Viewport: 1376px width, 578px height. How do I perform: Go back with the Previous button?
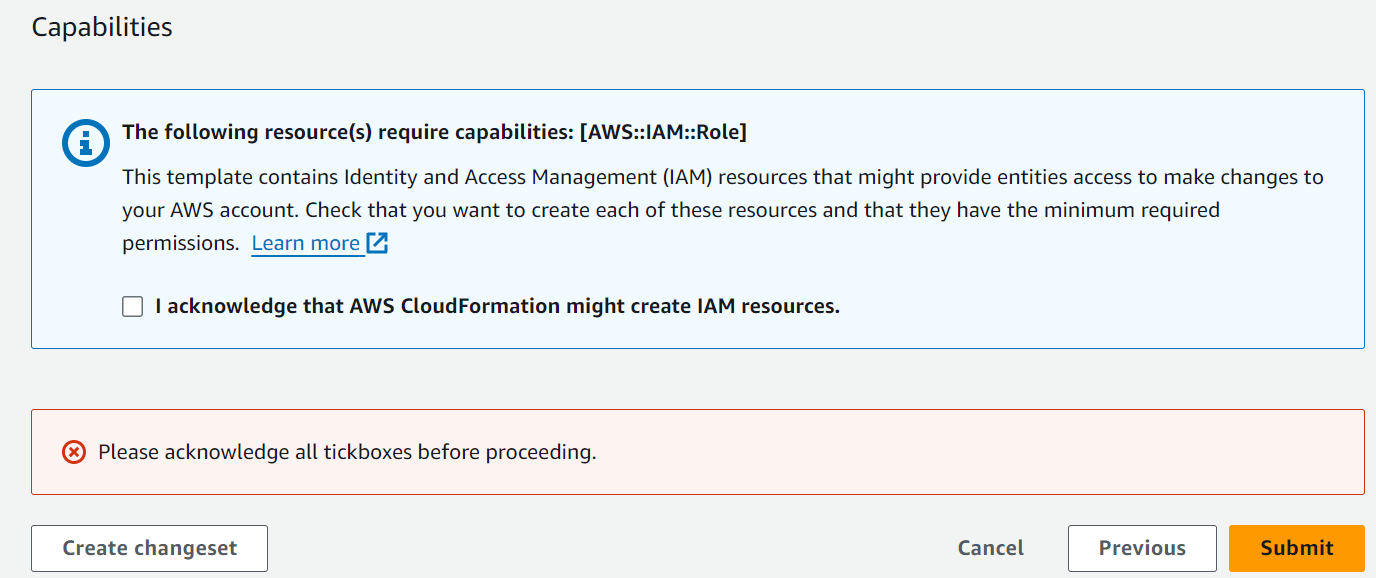tap(1142, 548)
